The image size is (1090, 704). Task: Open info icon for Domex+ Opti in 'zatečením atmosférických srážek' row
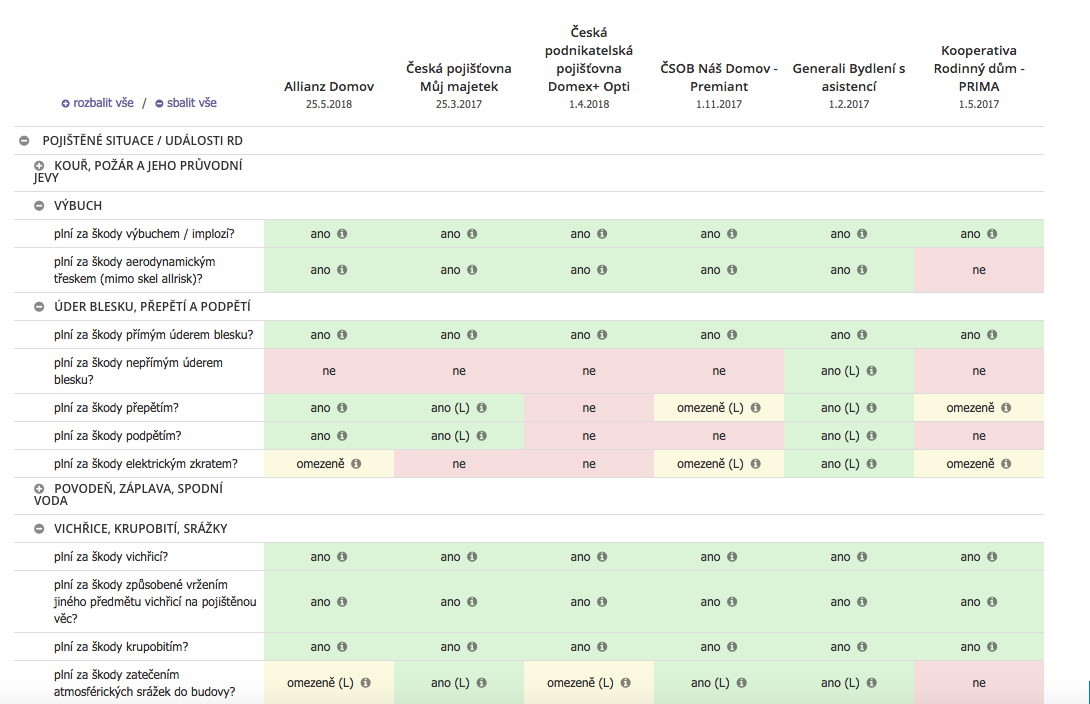(626, 682)
